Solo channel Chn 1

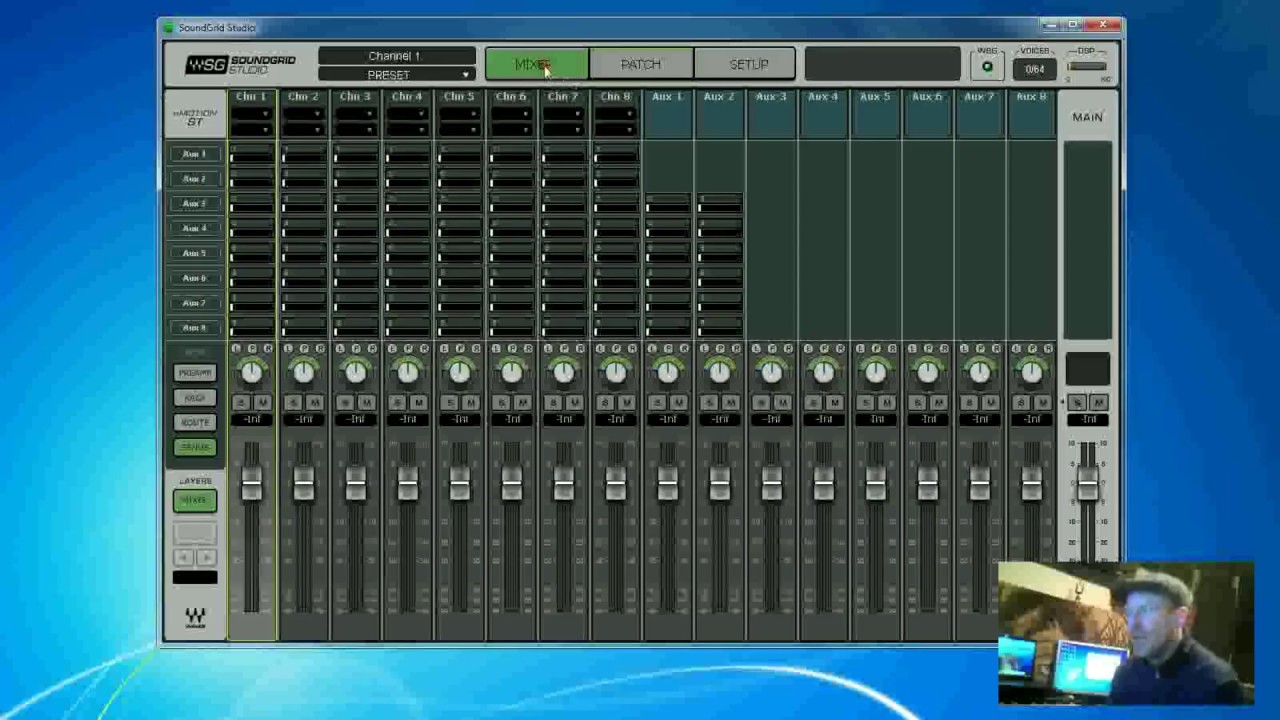240,402
